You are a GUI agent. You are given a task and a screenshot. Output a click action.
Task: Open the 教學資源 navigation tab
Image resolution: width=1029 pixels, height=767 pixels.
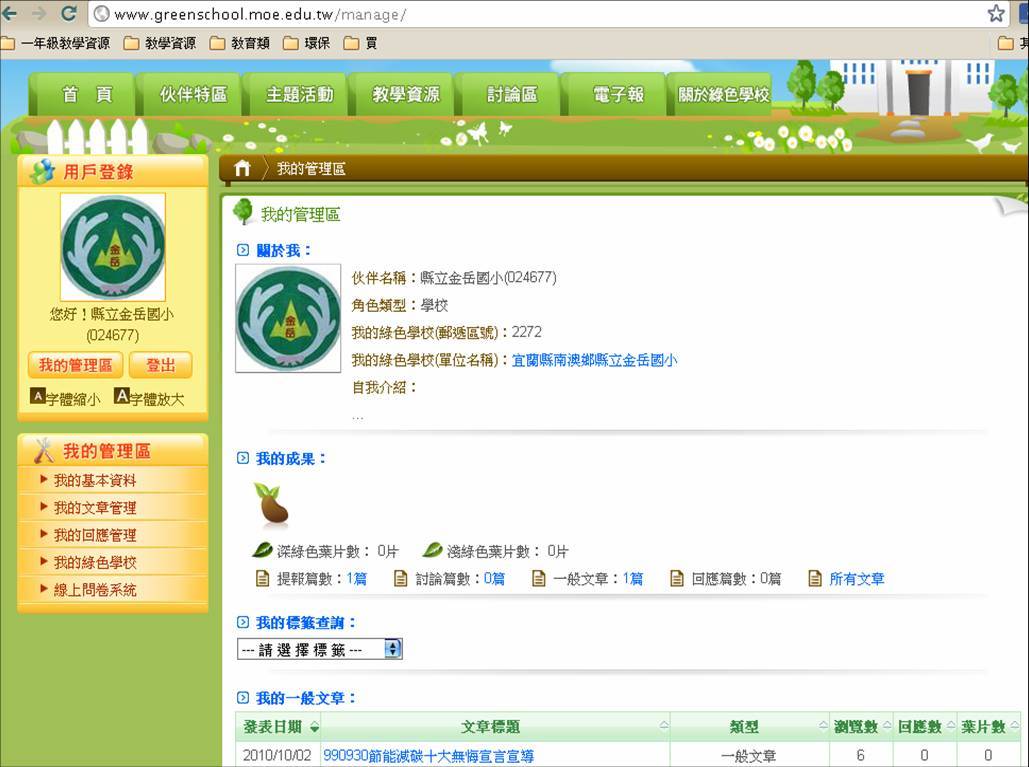pyautogui.click(x=405, y=95)
